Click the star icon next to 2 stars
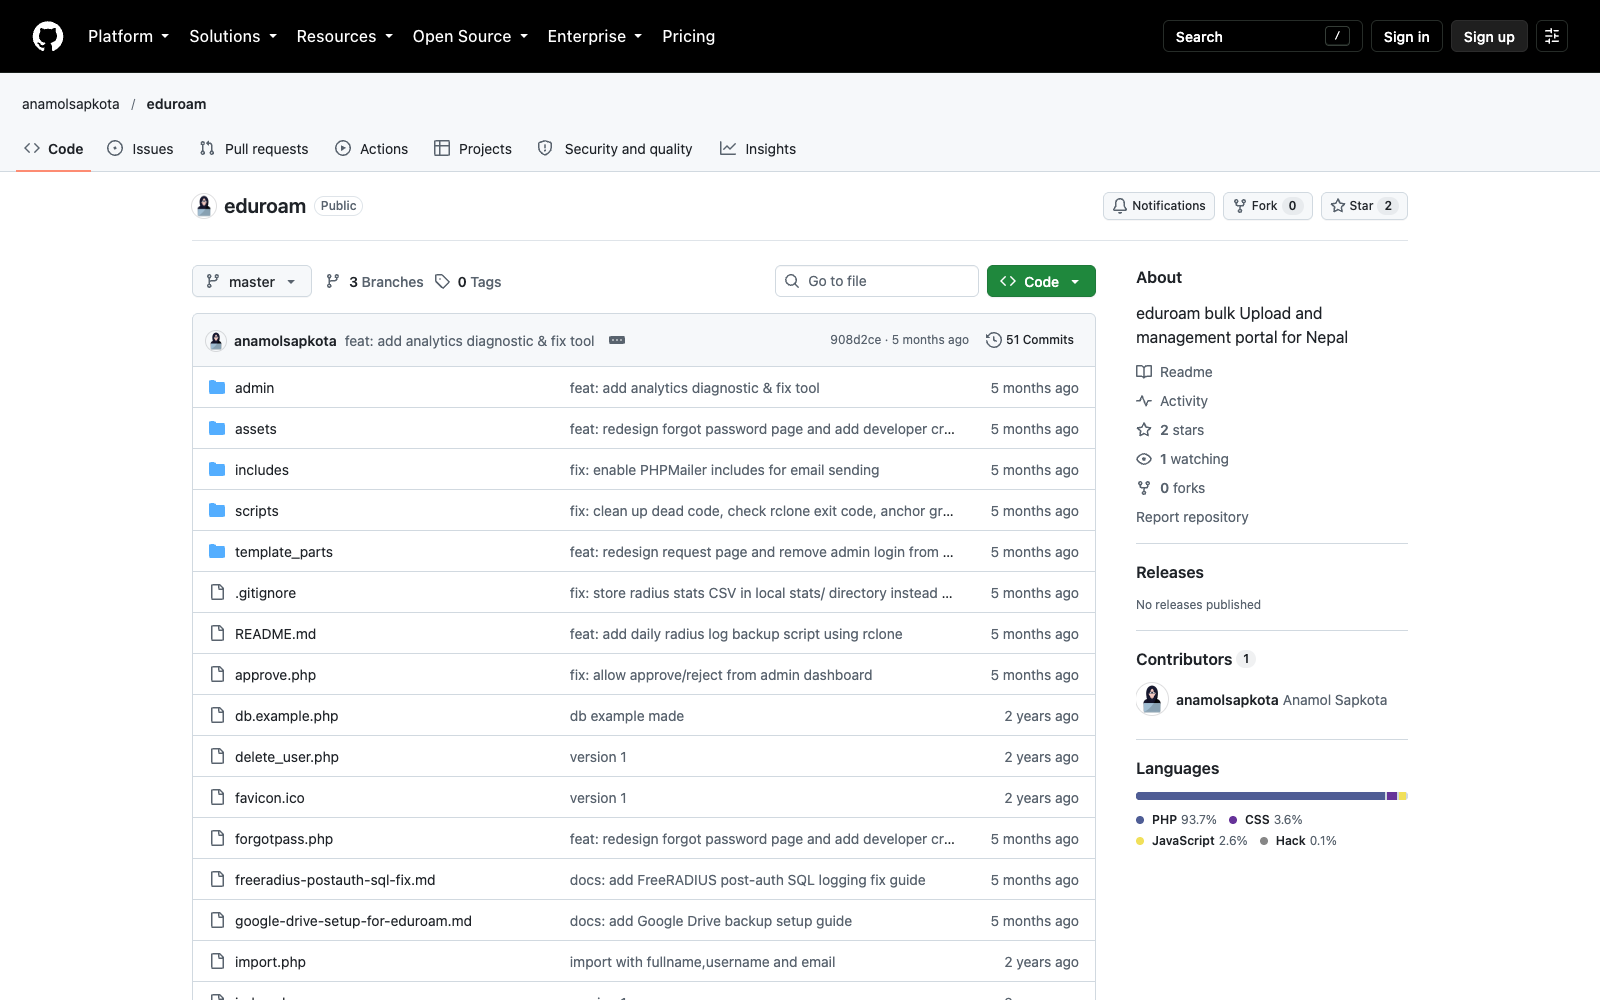Screen dimensions: 1600x1000 click(1144, 430)
